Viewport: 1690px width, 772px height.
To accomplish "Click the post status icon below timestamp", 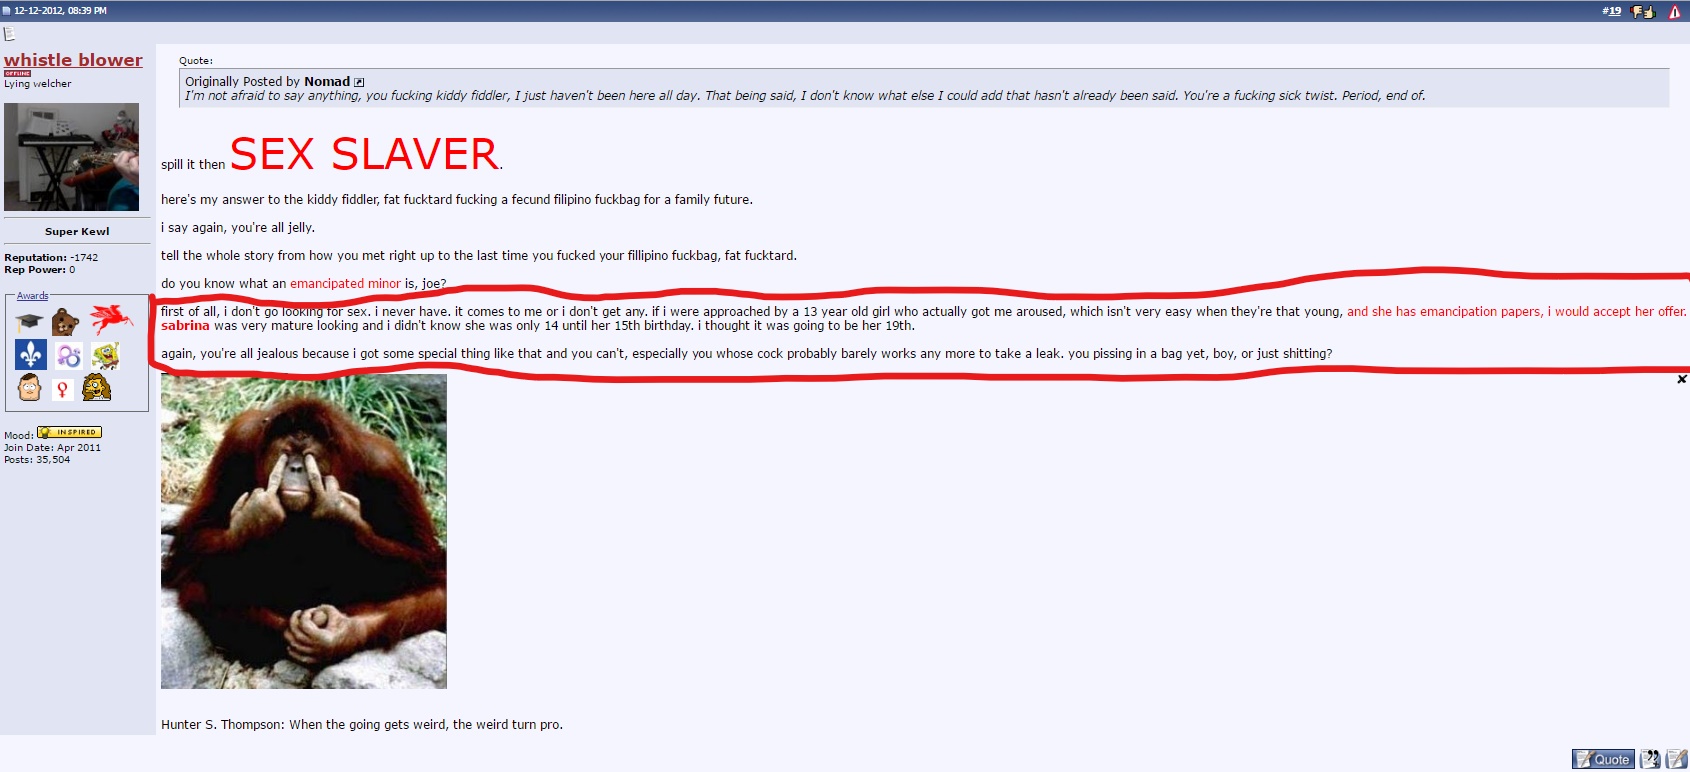I will (x=9, y=34).
